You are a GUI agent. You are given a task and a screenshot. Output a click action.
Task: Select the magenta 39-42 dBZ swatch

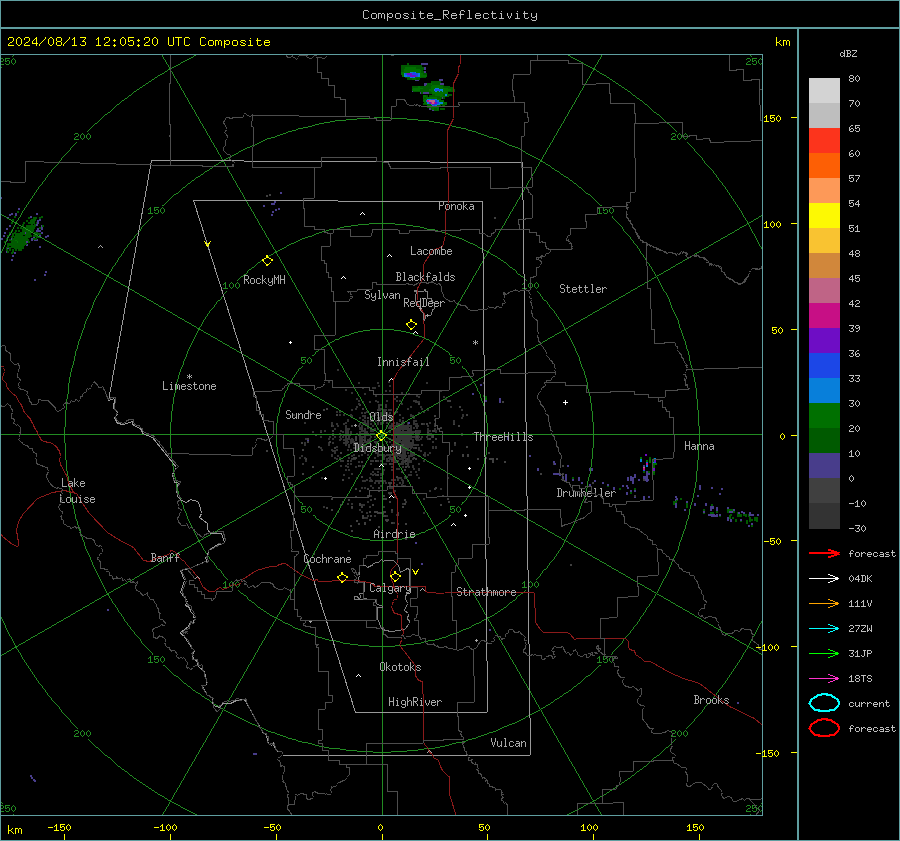click(824, 316)
